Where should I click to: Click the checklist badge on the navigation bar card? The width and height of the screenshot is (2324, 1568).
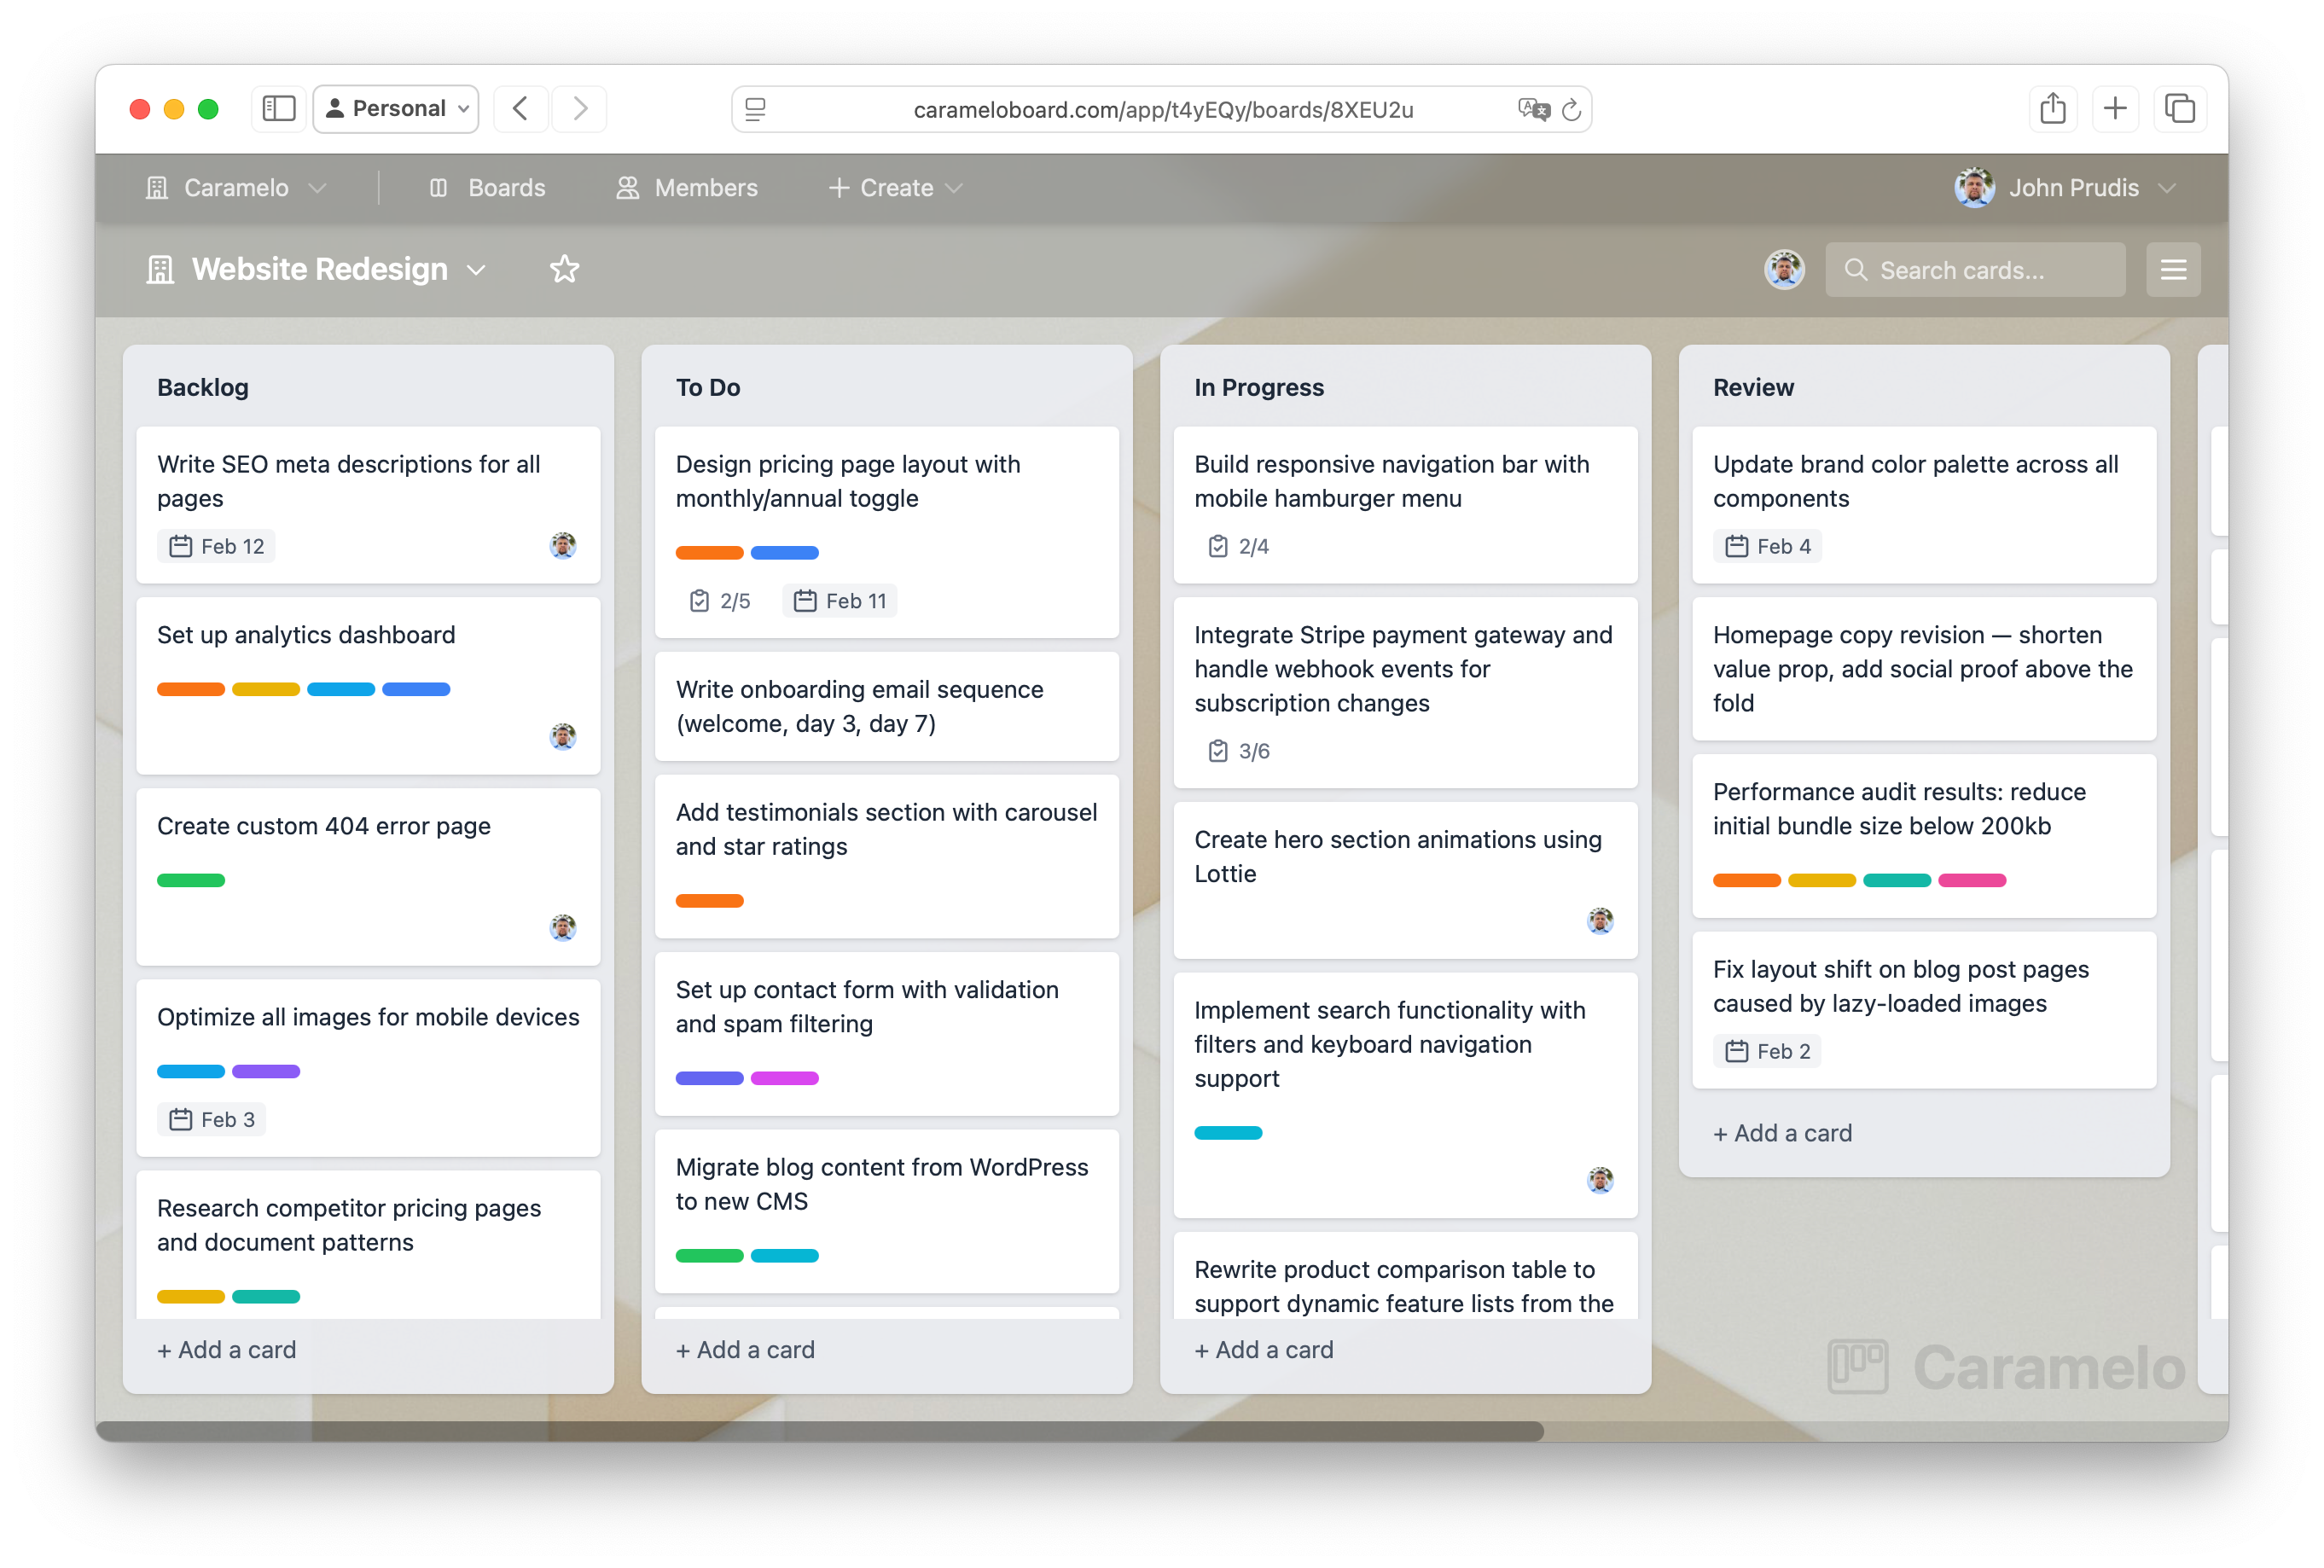(x=1239, y=546)
